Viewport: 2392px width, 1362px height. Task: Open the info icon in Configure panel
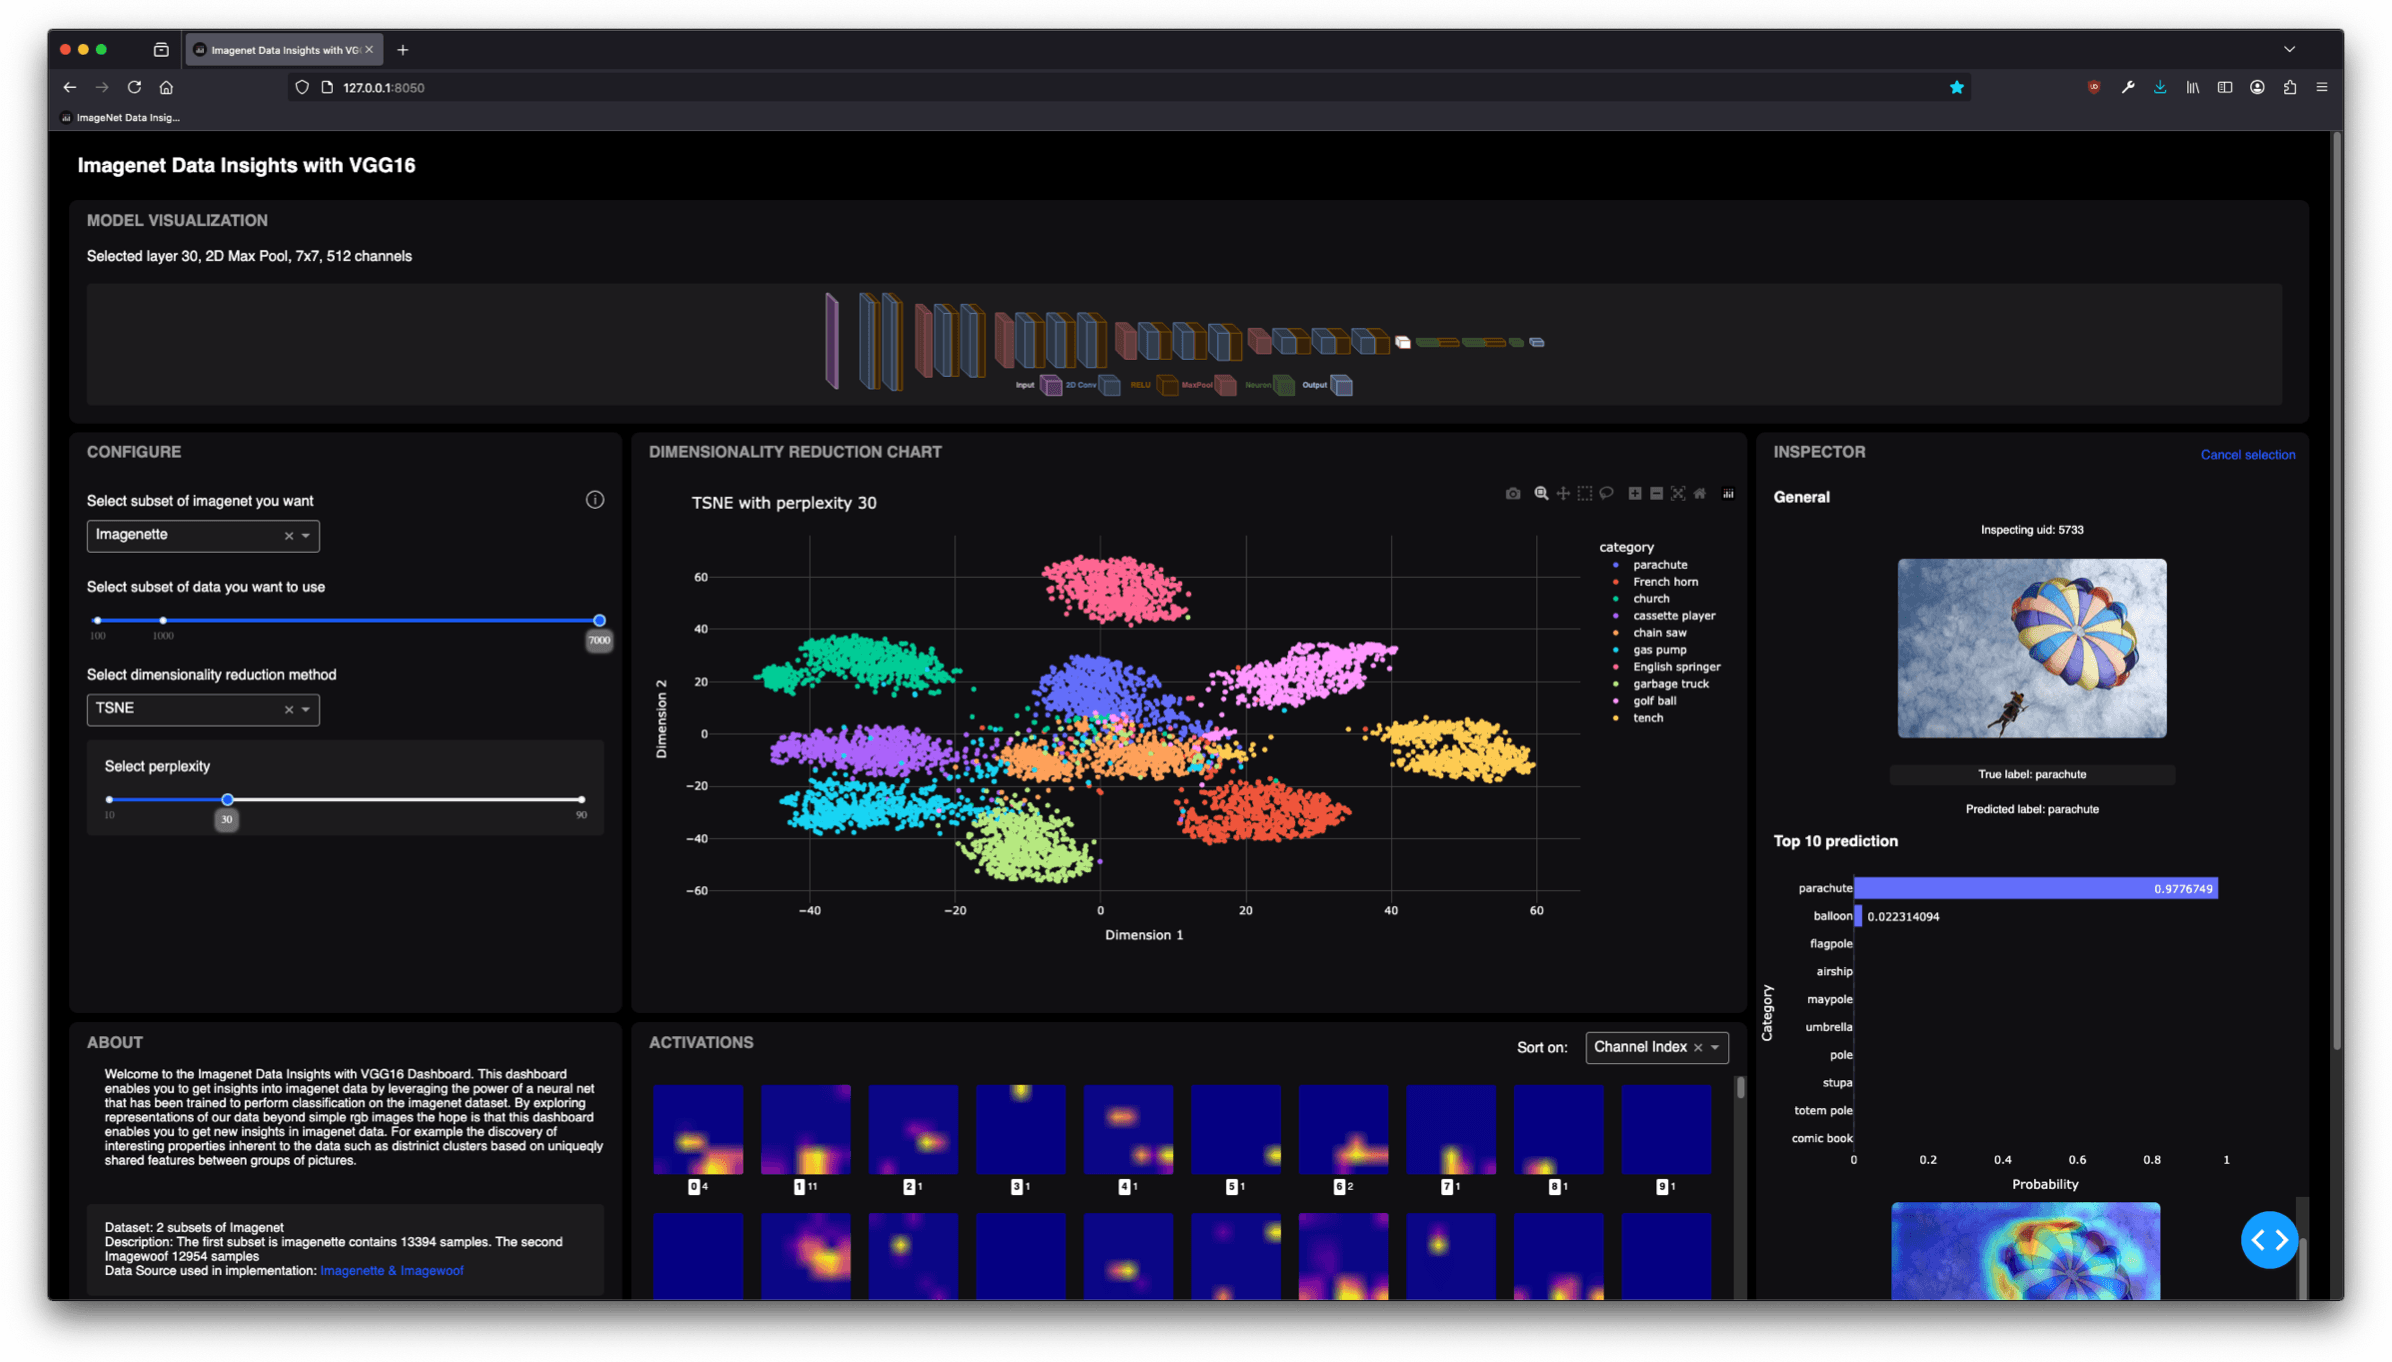(595, 500)
